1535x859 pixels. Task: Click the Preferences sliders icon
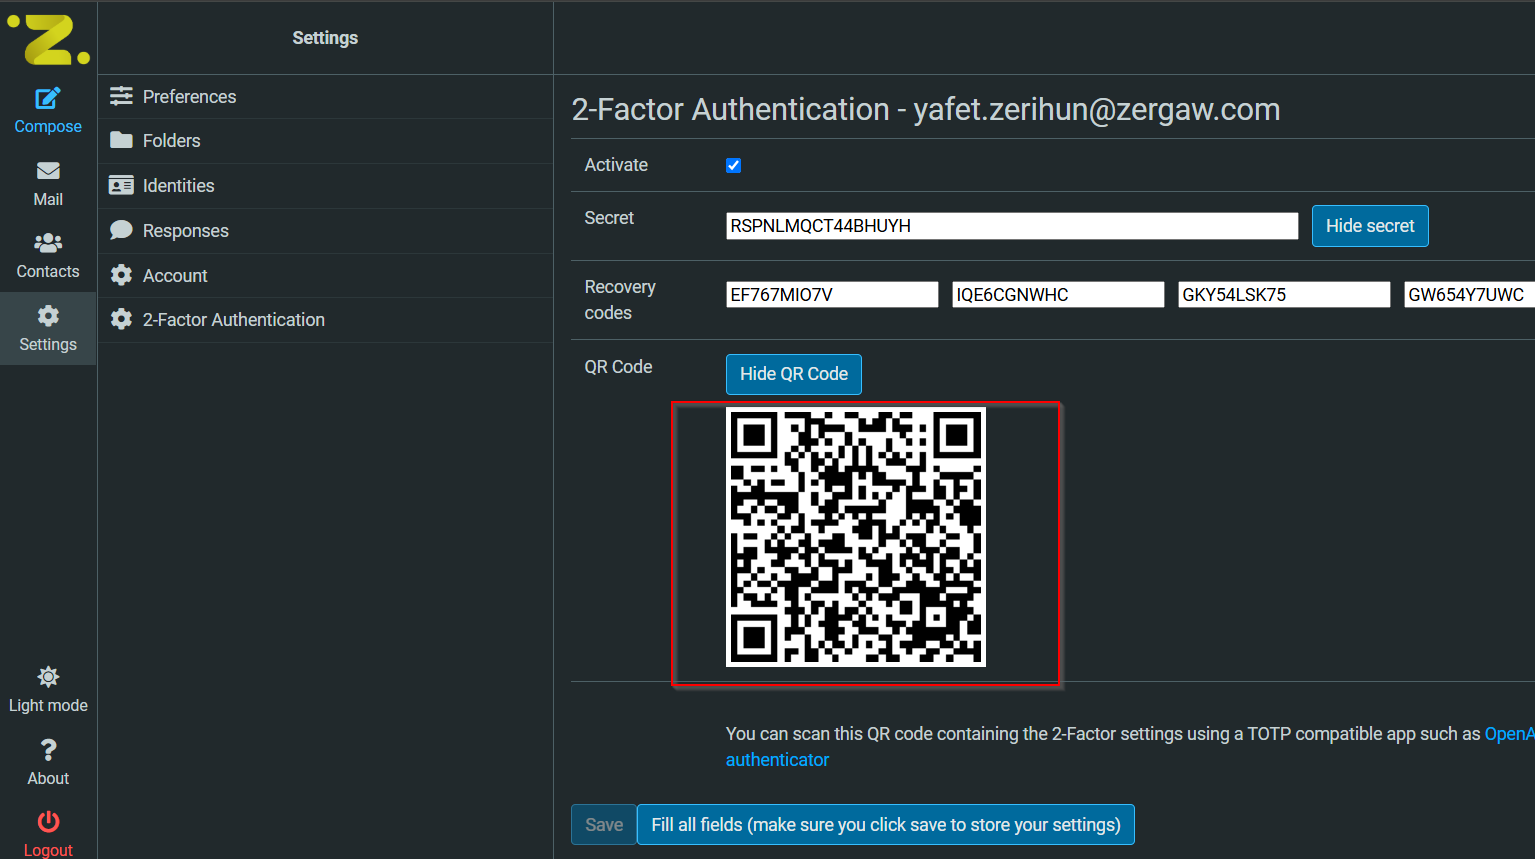point(121,96)
